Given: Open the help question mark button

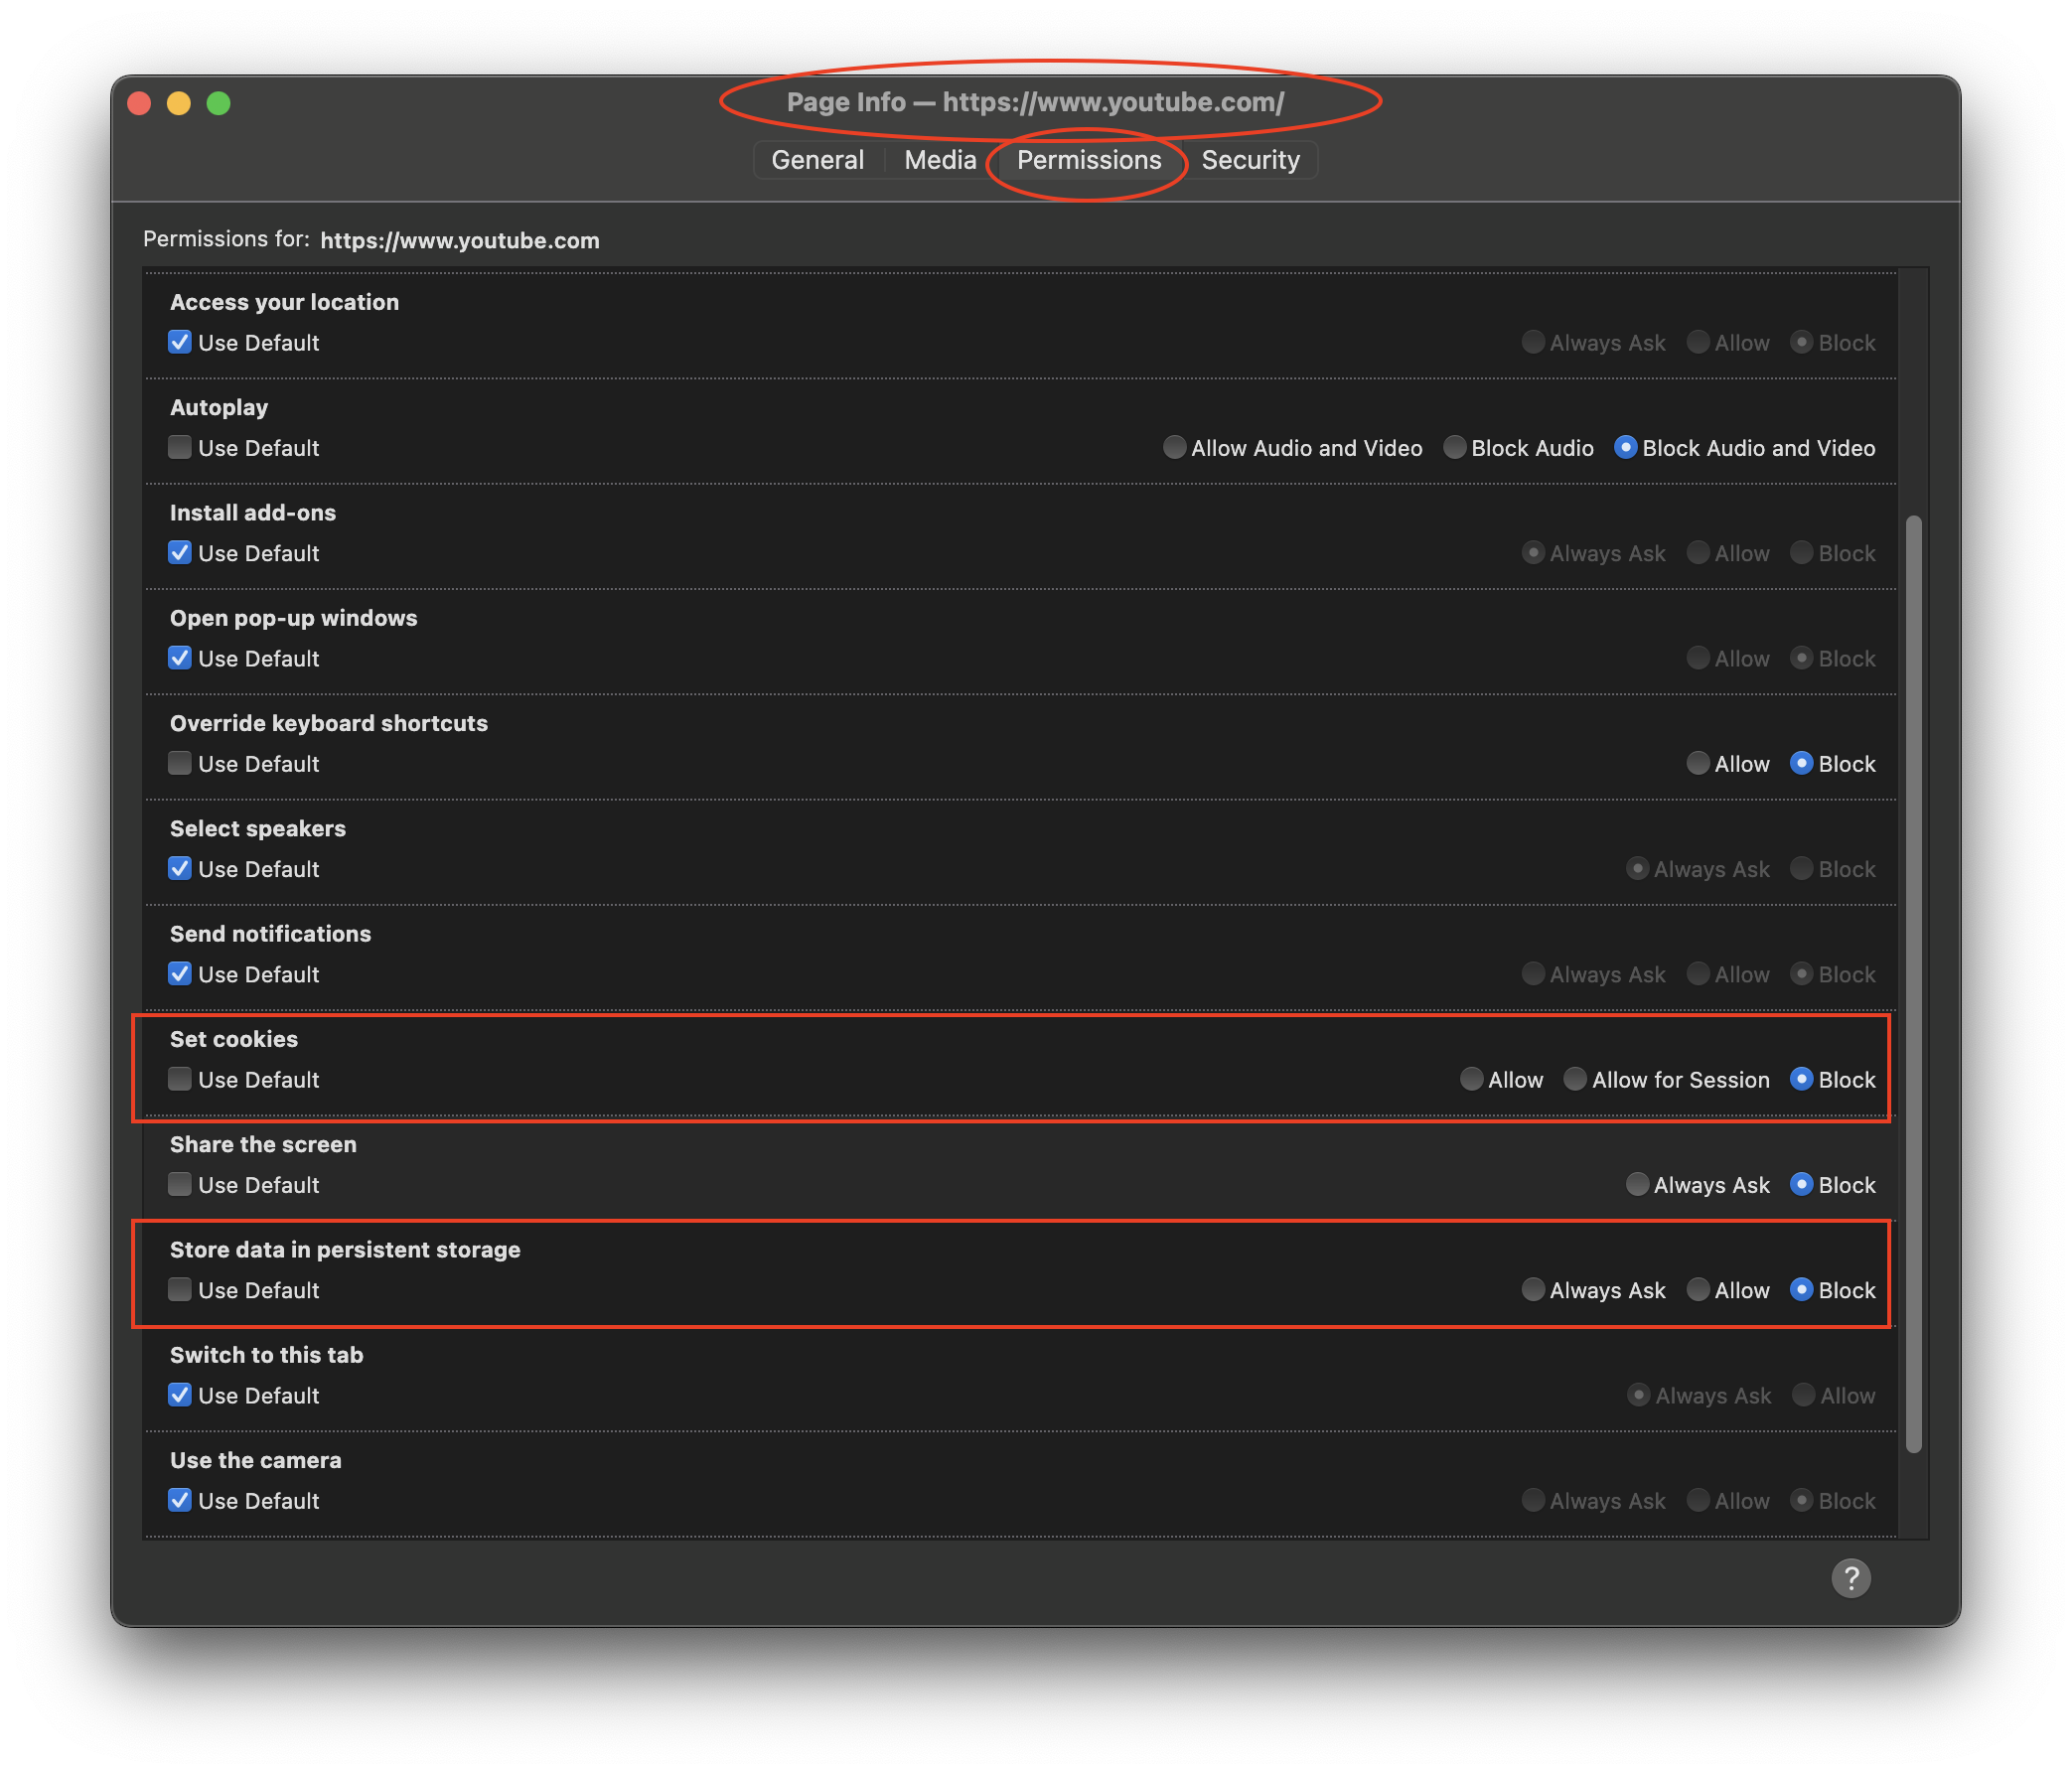Looking at the screenshot, I should point(1850,1578).
